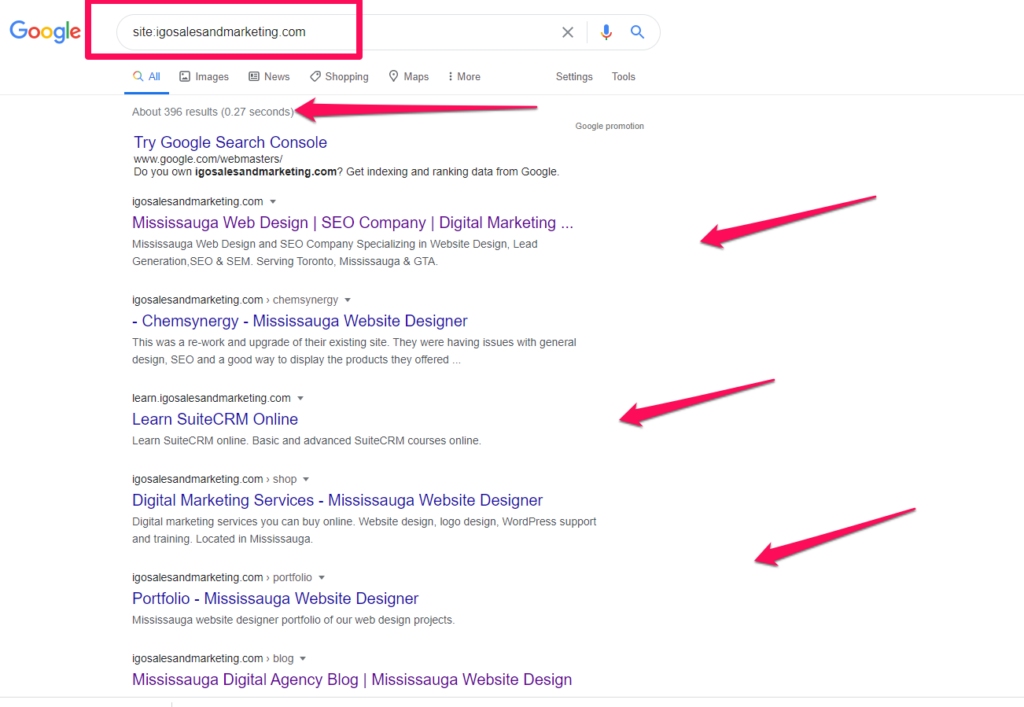The width and height of the screenshot is (1024, 707).
Task: Expand dropdown arrow beside portfolio URL
Action: pyautogui.click(x=321, y=577)
